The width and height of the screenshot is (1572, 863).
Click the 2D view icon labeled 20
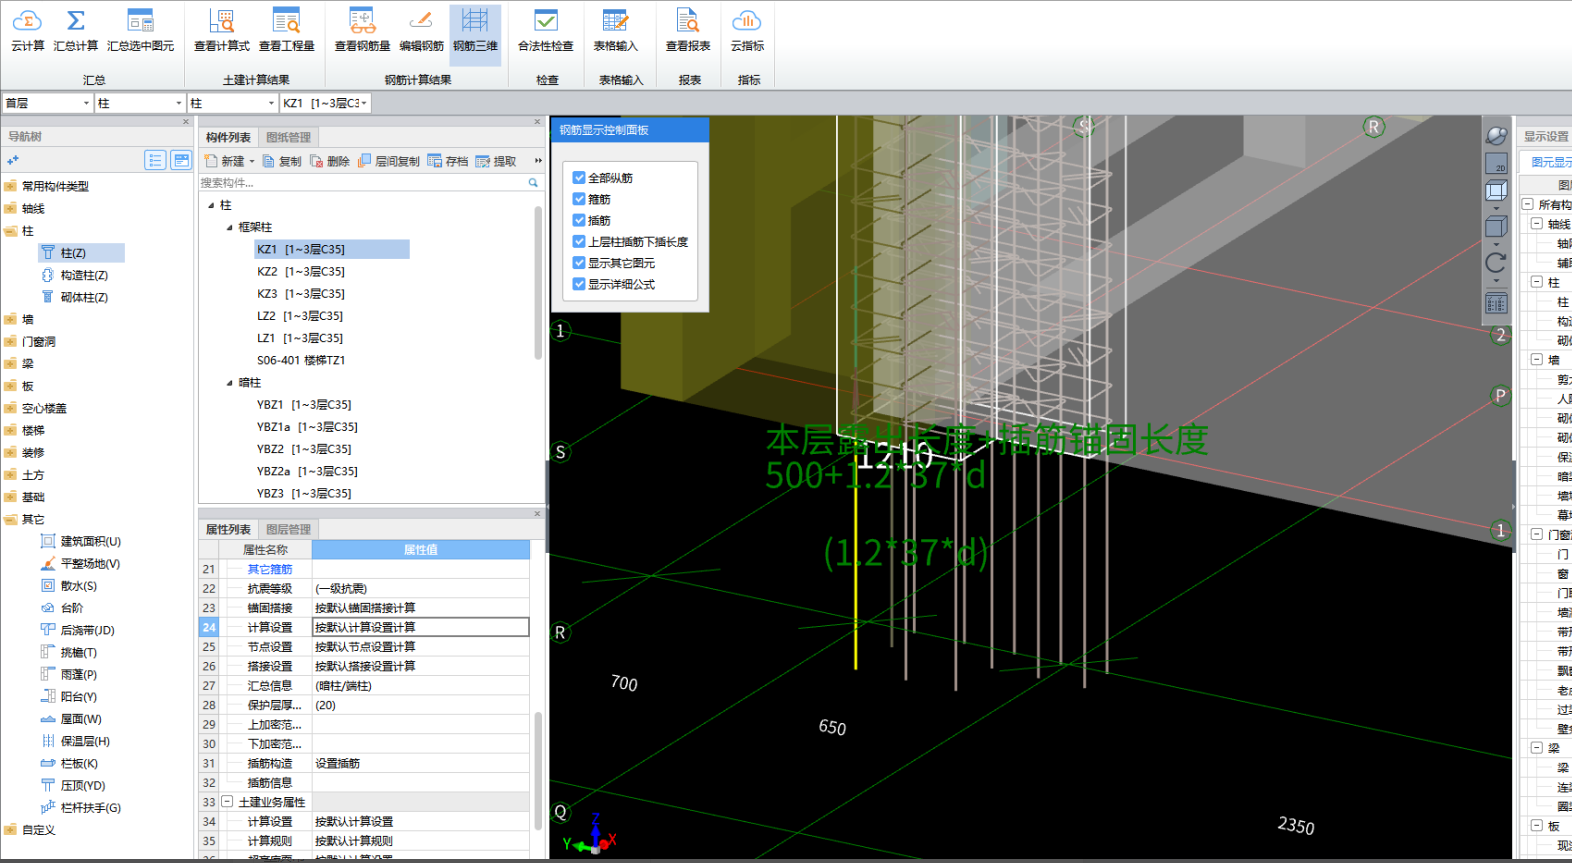pyautogui.click(x=1496, y=164)
